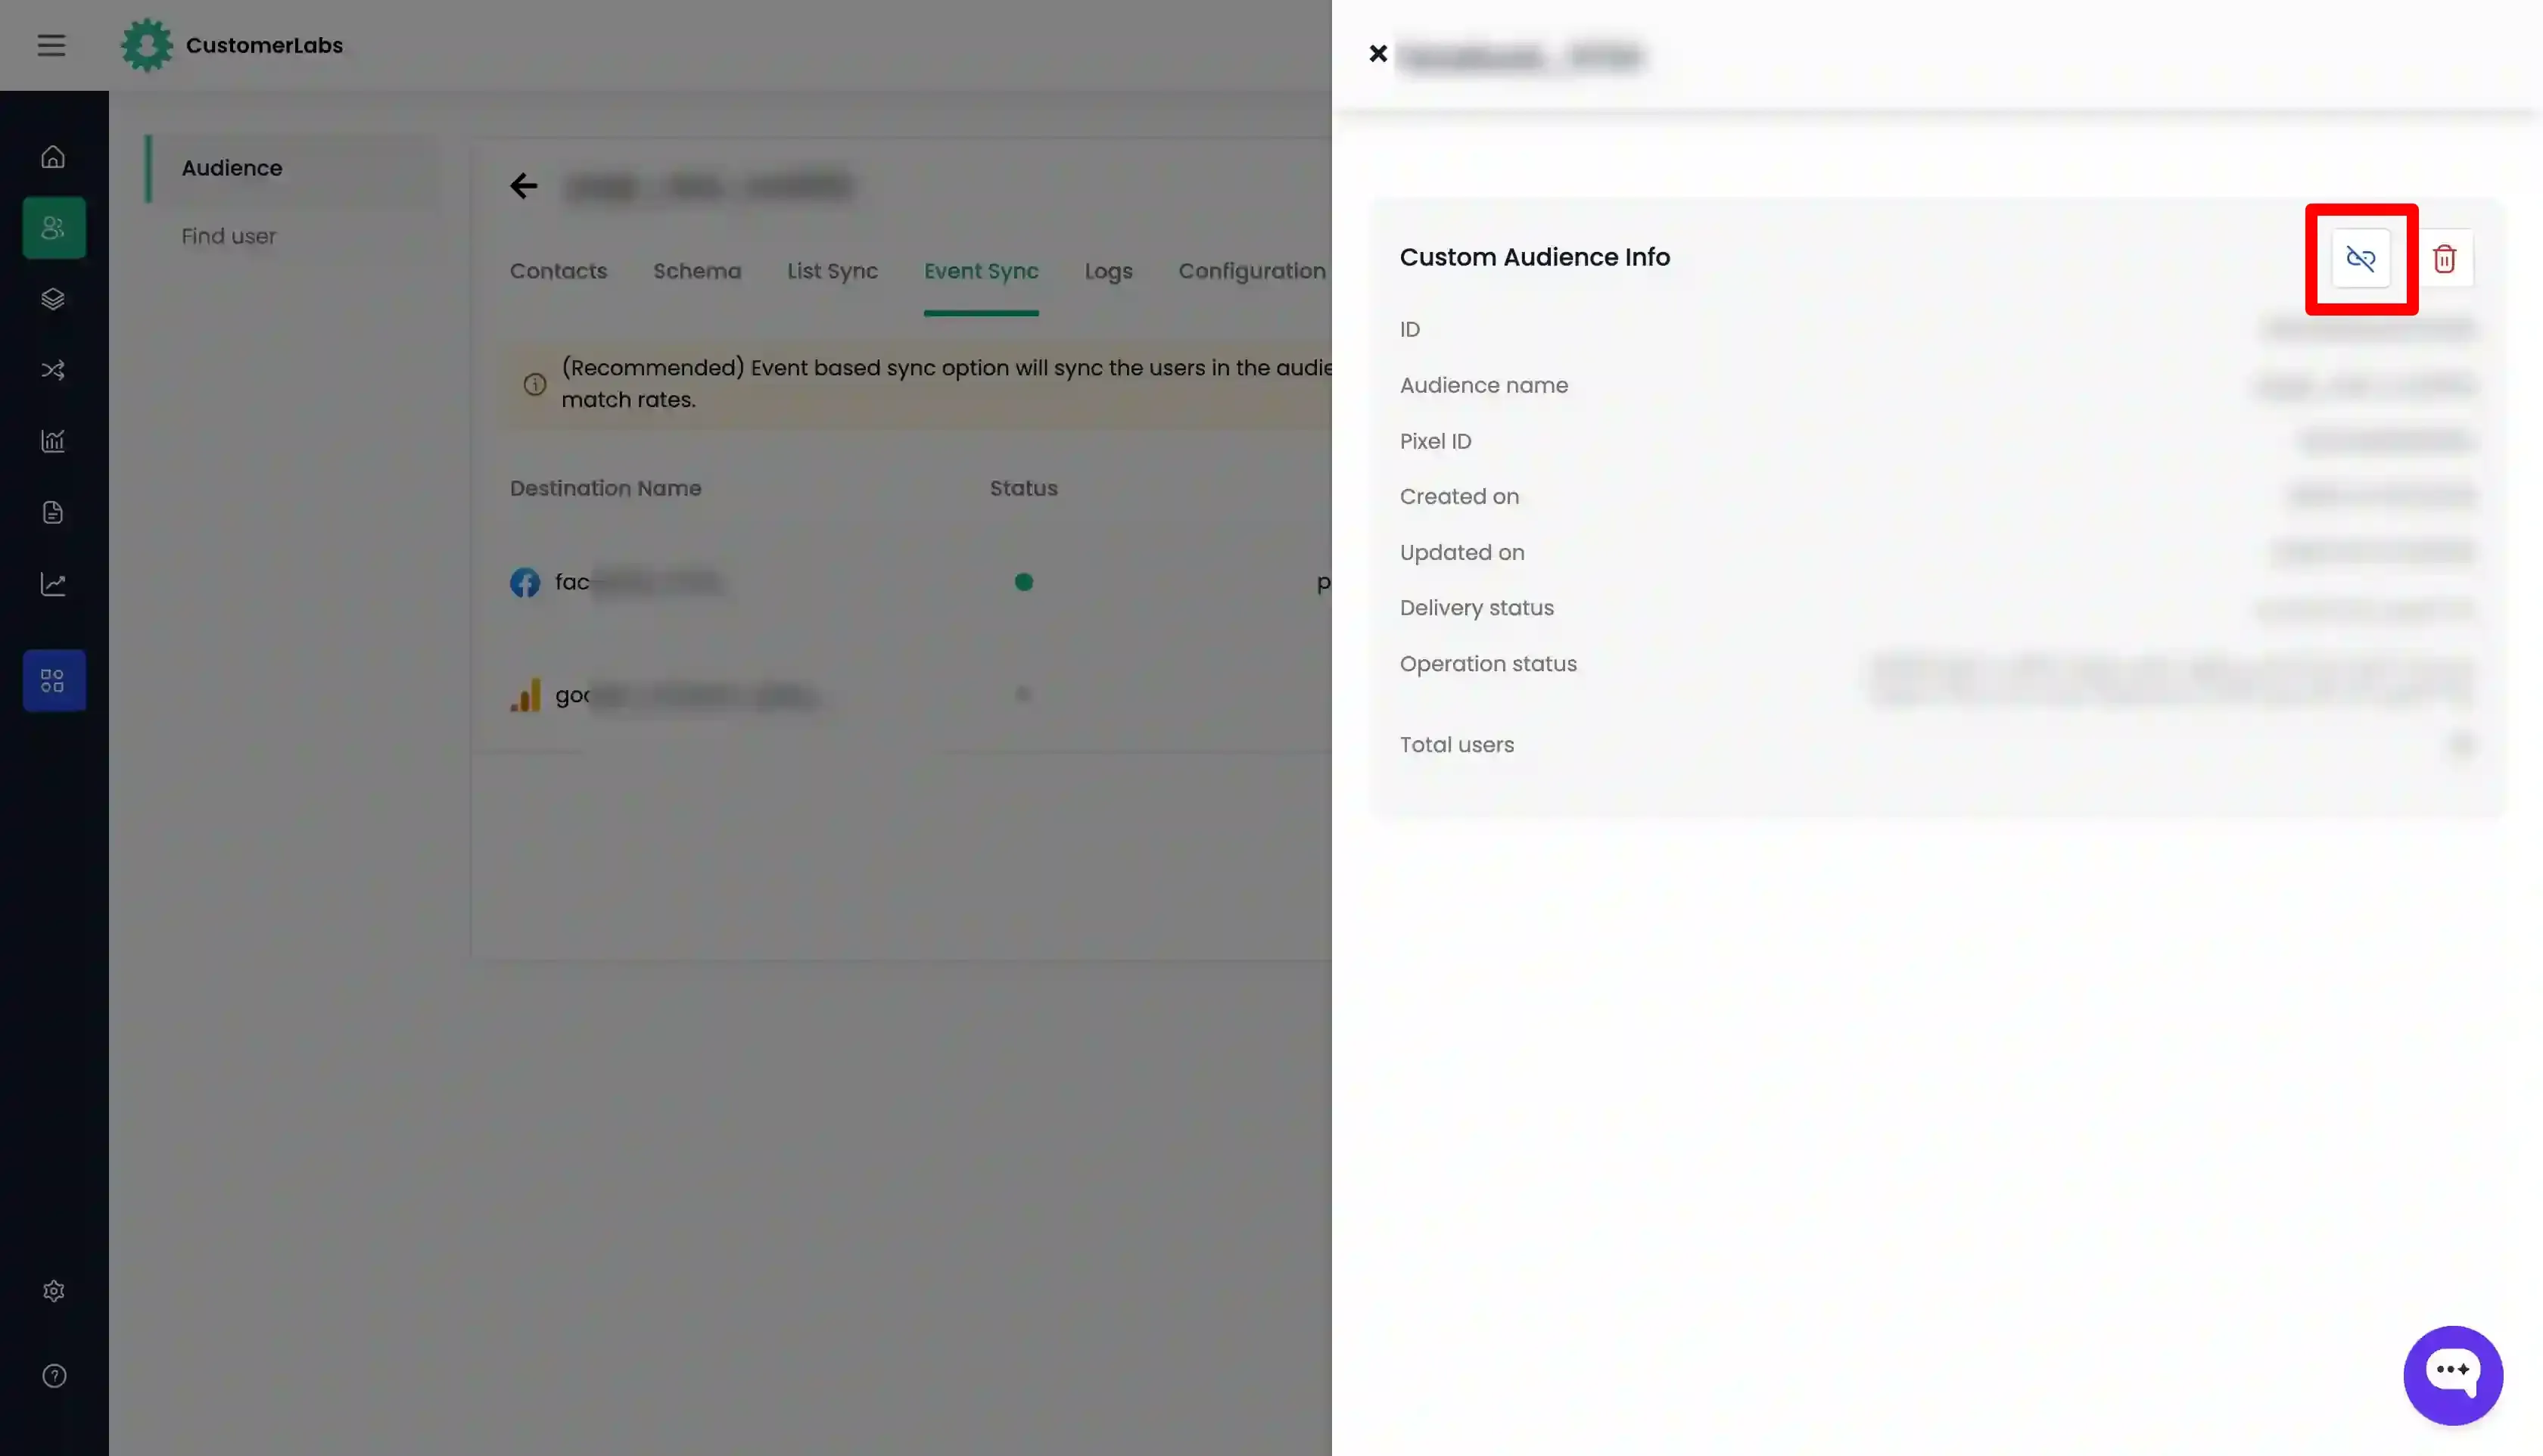2543x1456 pixels.
Task: Open the line graph sidebar icon
Action: [x=53, y=584]
